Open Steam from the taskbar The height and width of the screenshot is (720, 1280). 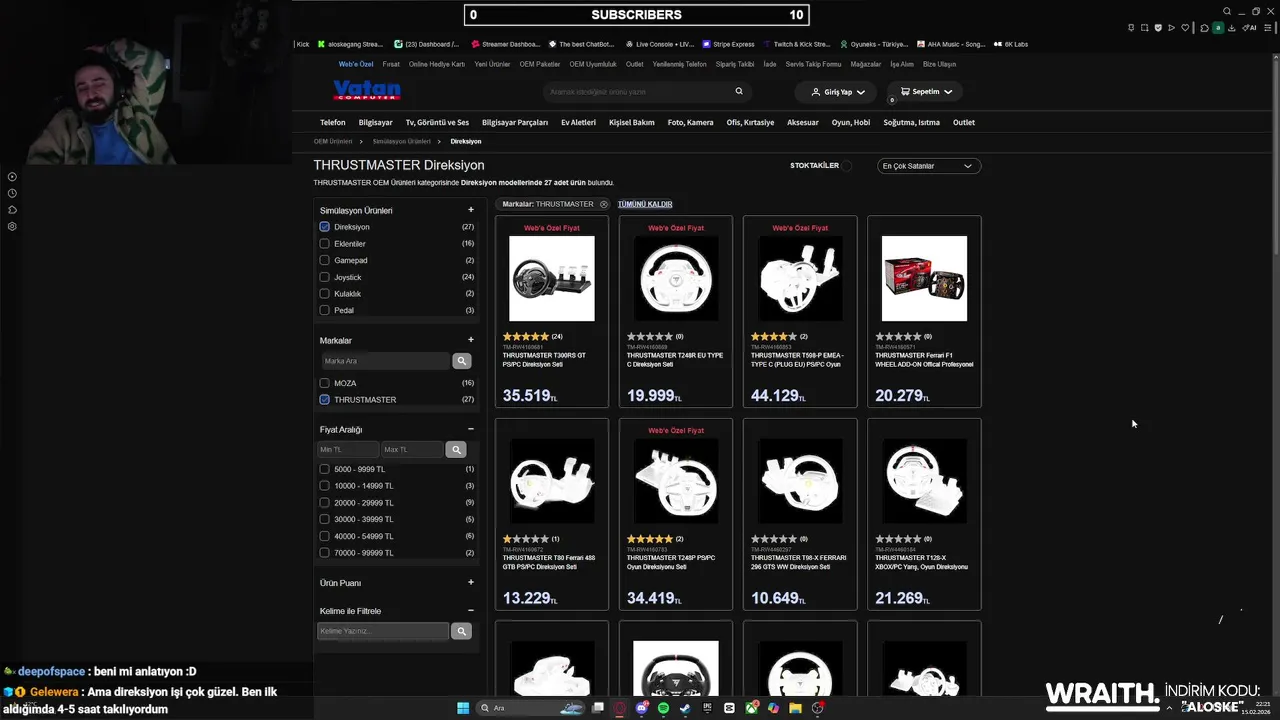click(x=685, y=708)
